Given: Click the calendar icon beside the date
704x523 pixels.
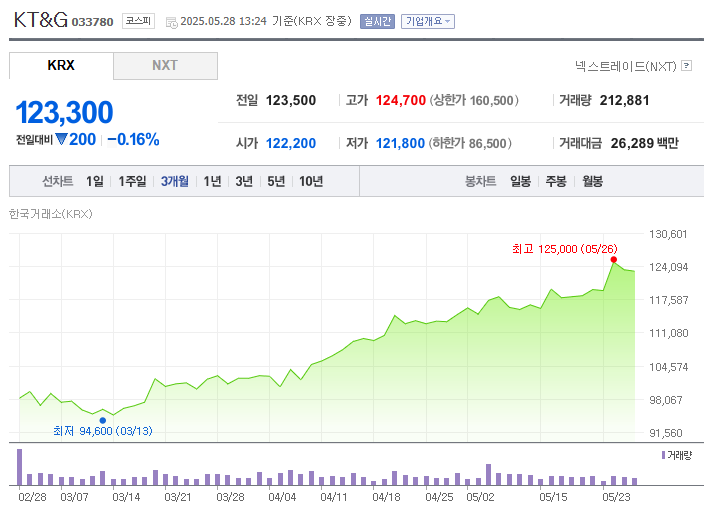Looking at the screenshot, I should click(x=172, y=22).
